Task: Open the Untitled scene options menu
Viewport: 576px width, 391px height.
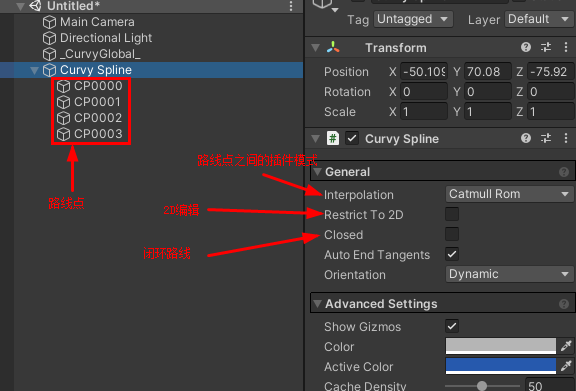Action: [x=291, y=6]
